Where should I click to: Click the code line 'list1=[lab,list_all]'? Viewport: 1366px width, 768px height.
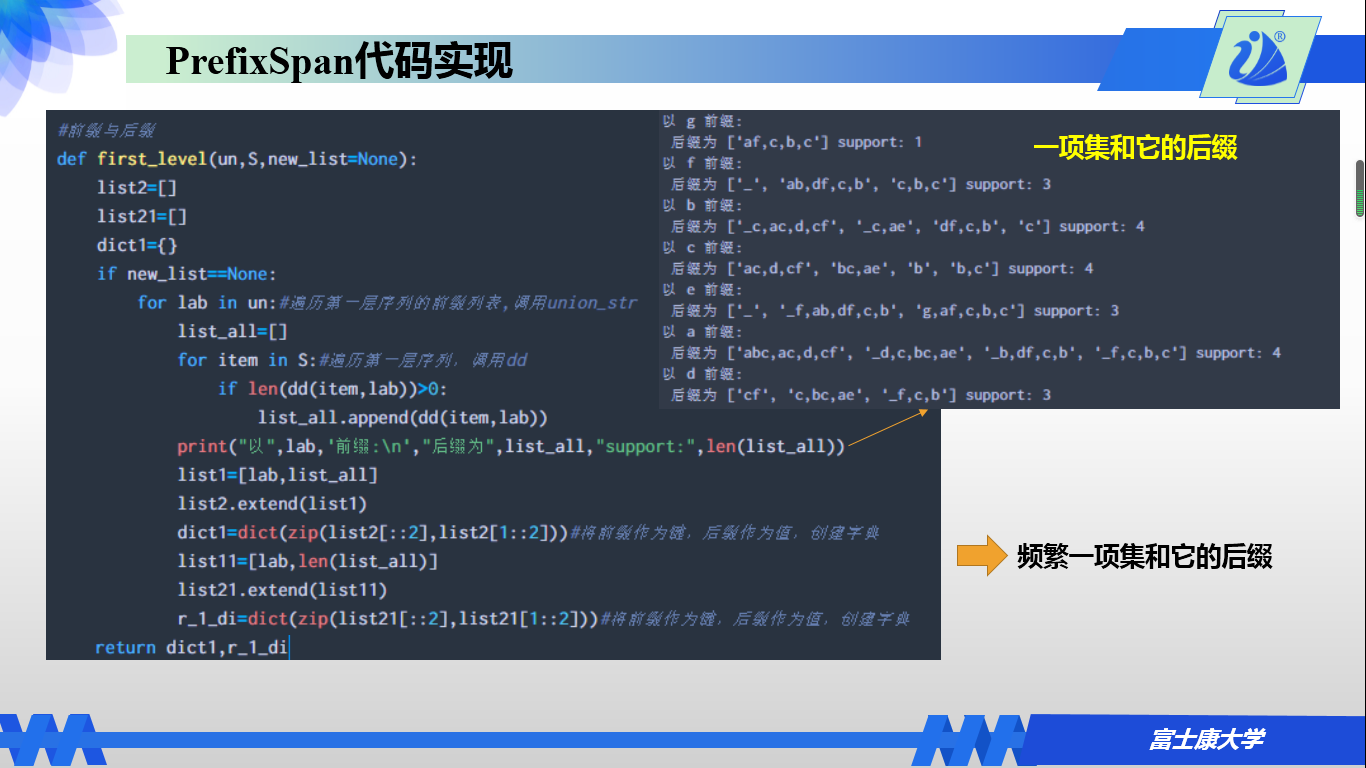(277, 475)
